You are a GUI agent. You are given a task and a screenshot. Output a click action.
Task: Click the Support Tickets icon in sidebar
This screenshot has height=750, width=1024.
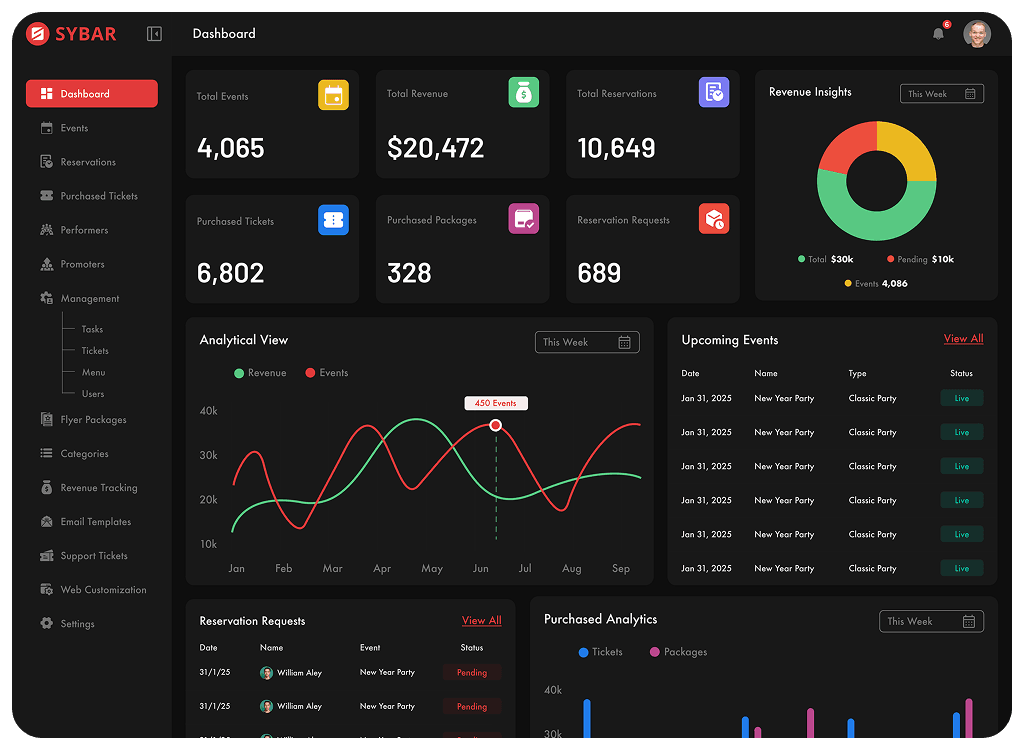click(46, 555)
